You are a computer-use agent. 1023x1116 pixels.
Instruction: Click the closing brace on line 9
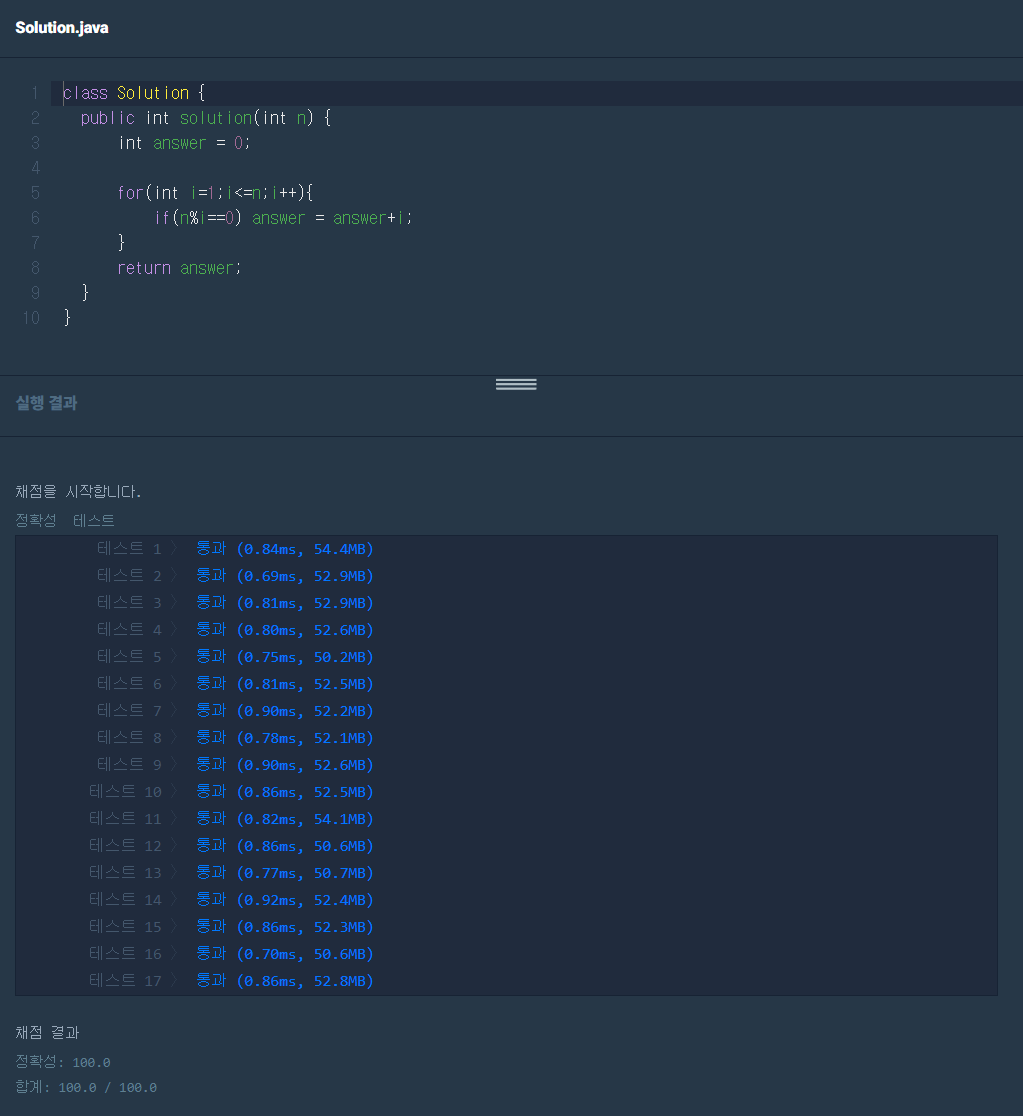[x=85, y=293]
